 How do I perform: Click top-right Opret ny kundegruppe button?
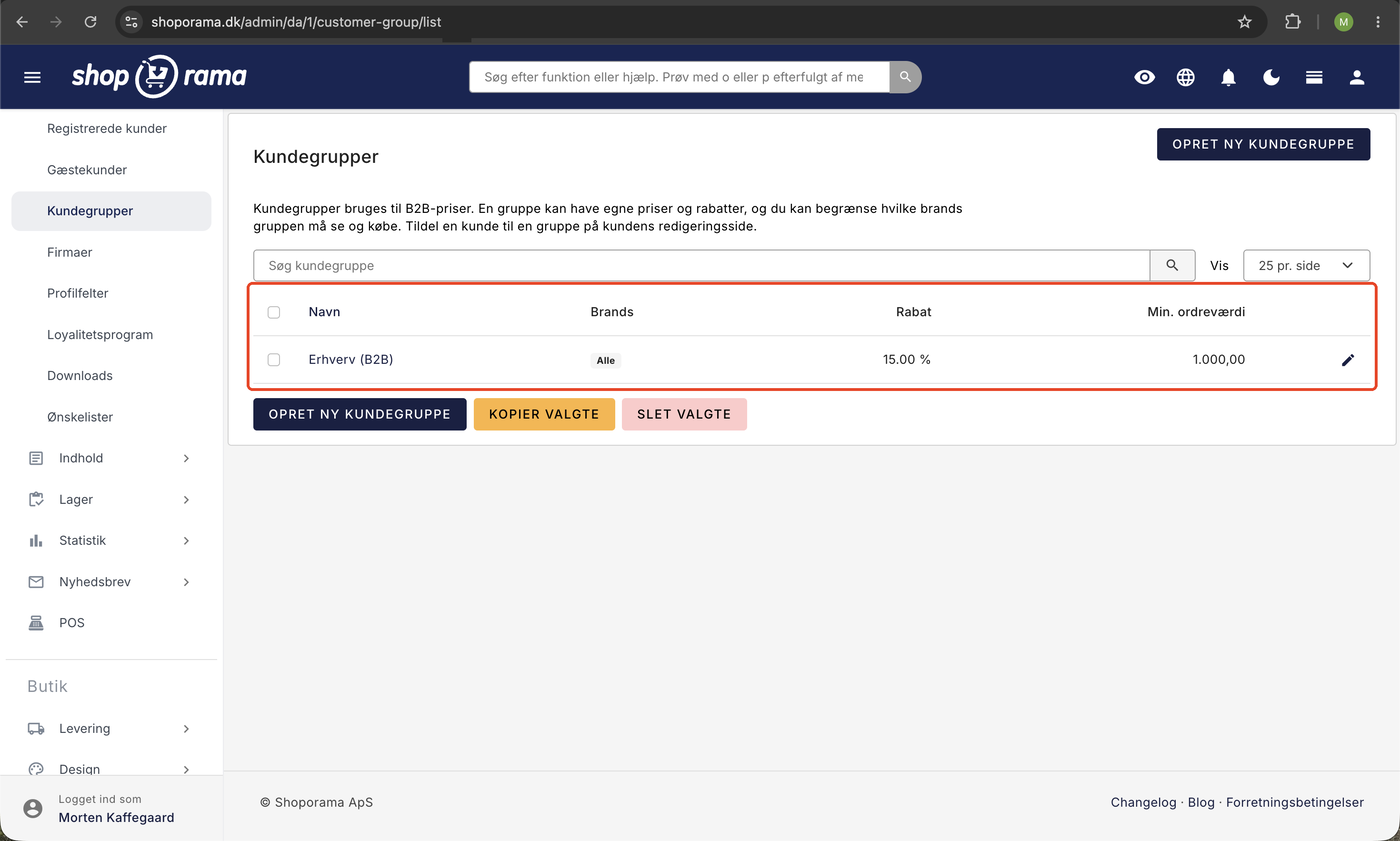[1263, 144]
